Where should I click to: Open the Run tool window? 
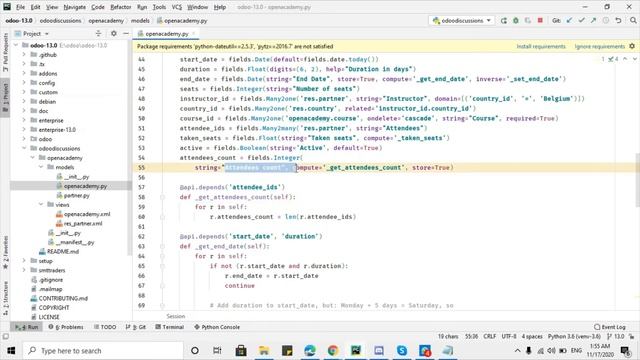pos(27,327)
